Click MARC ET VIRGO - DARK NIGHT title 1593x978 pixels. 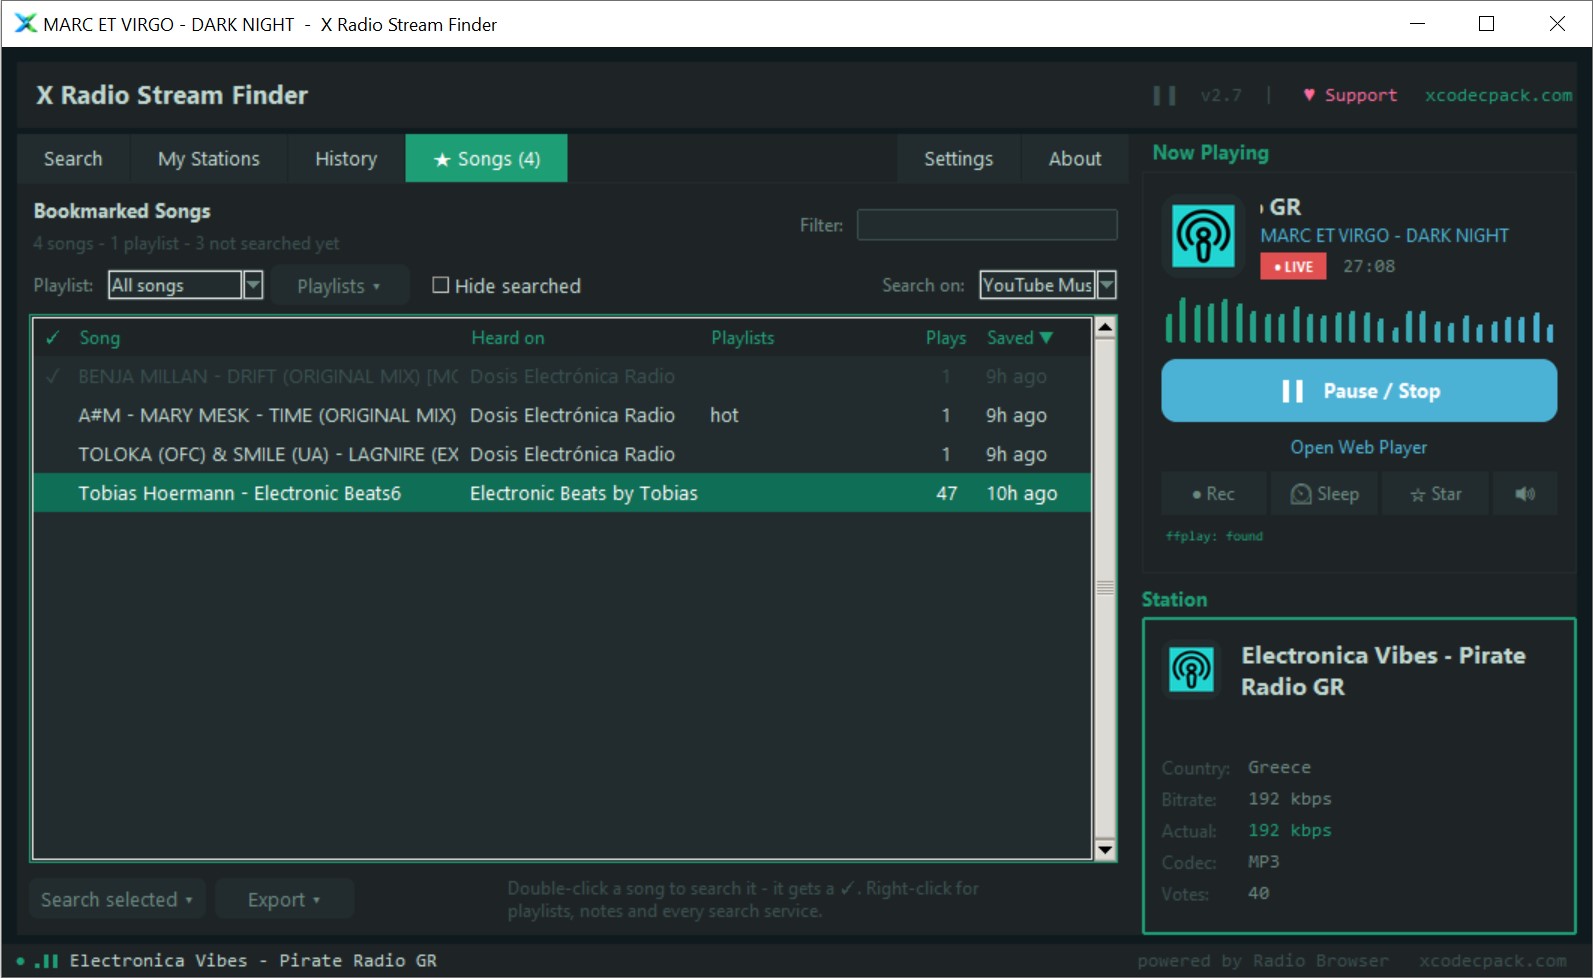pyautogui.click(x=1384, y=236)
